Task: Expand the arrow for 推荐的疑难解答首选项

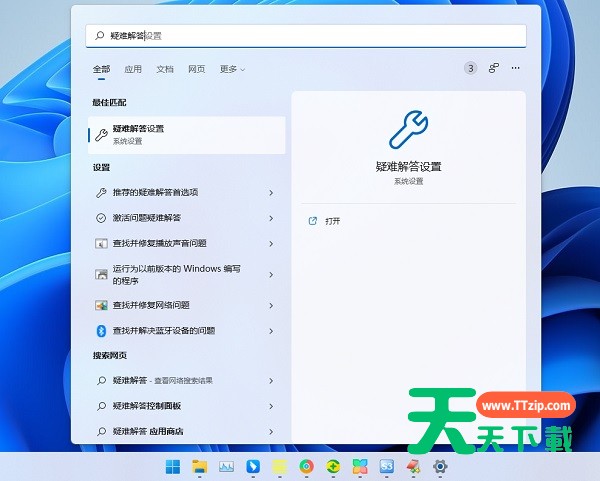Action: click(x=271, y=192)
